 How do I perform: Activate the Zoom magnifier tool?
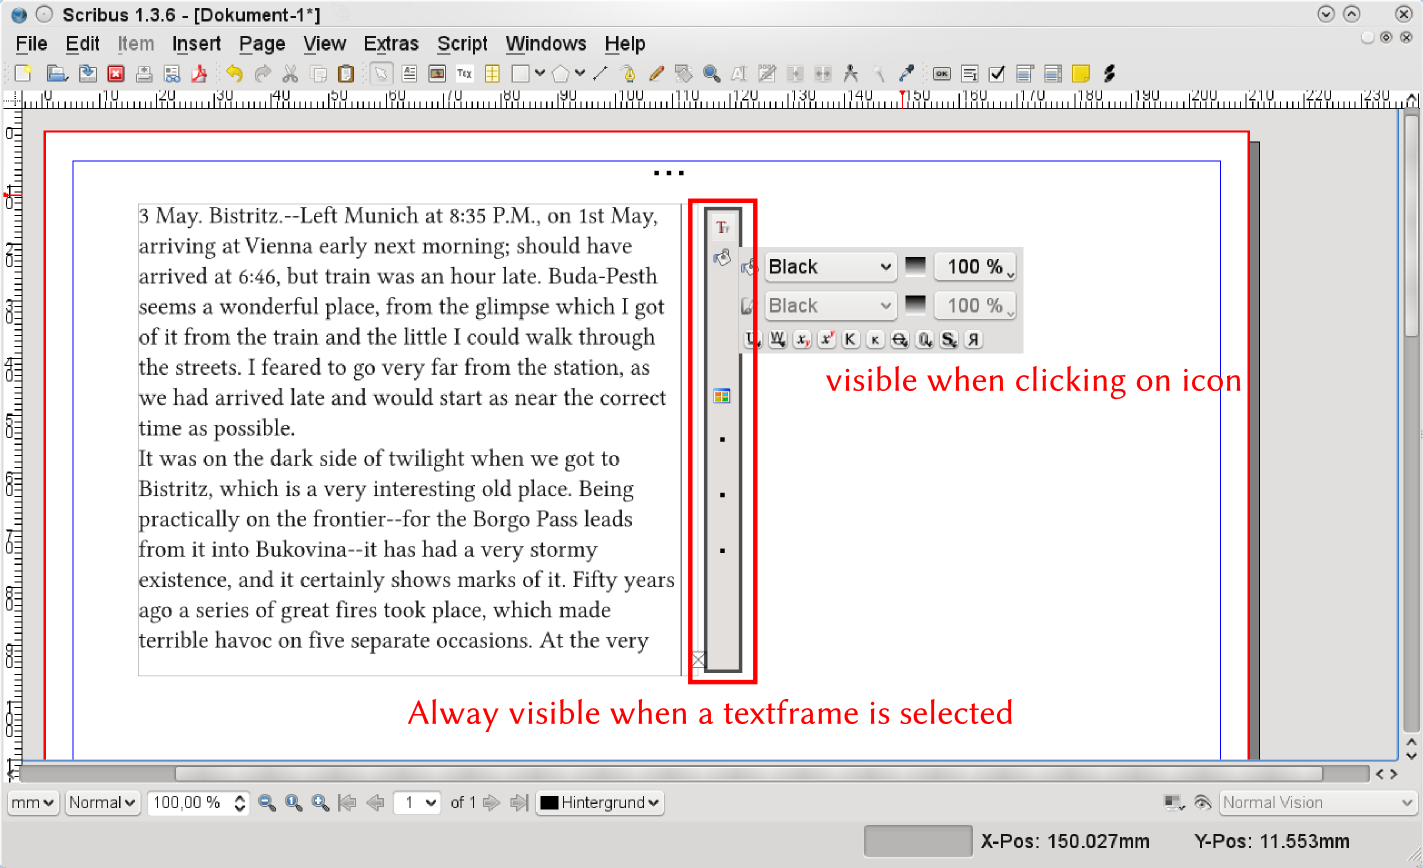(711, 73)
